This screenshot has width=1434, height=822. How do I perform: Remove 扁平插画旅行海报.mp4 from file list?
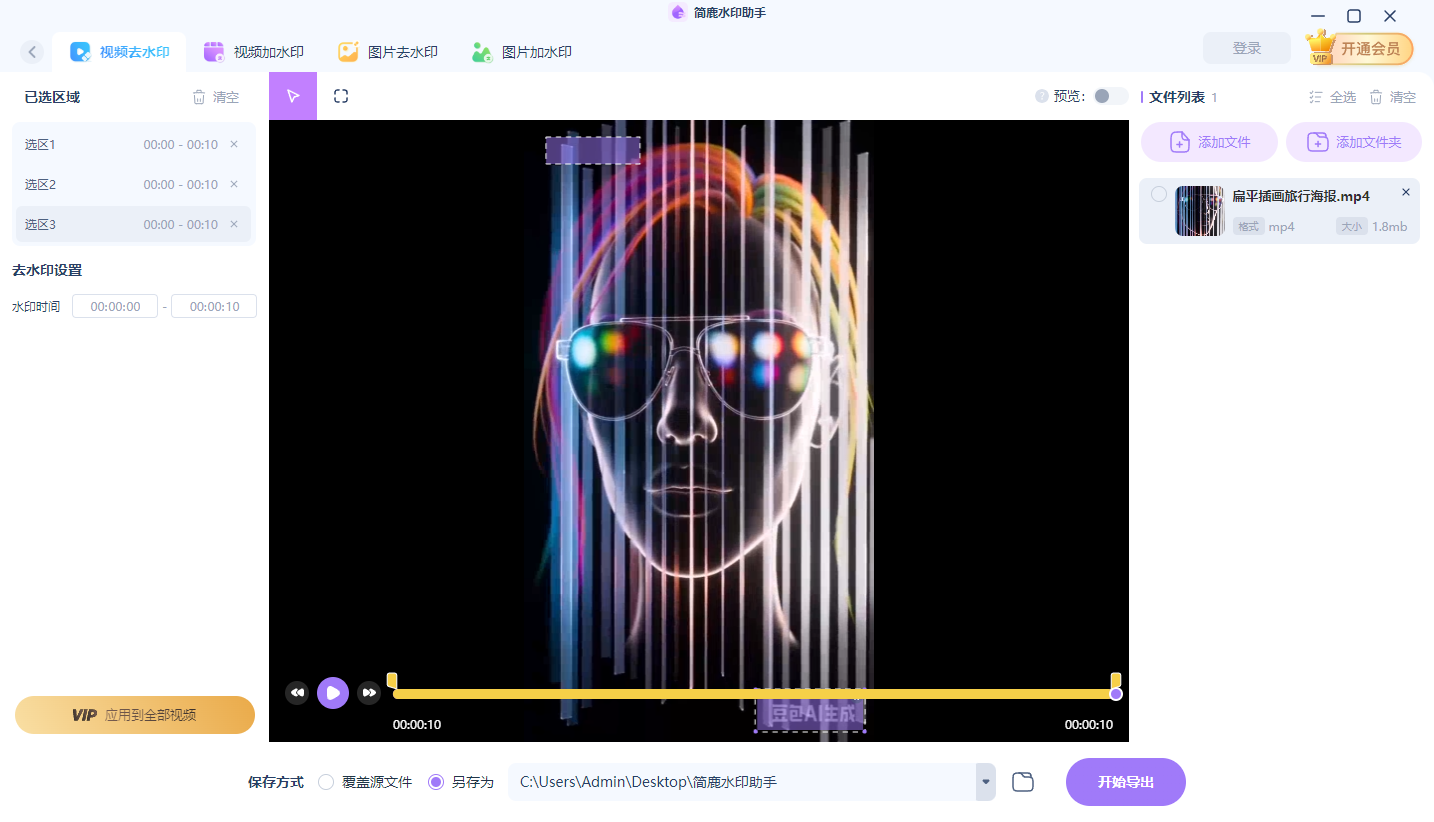tap(1405, 192)
